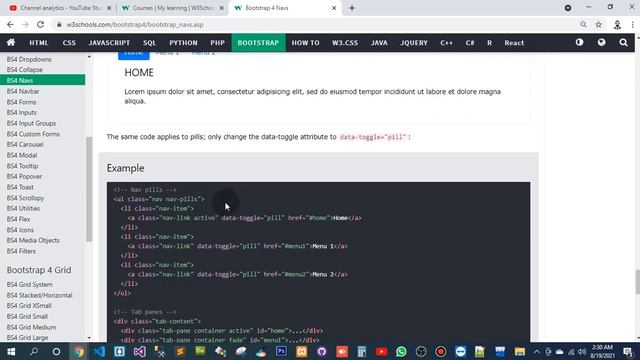
Task: Click the page vertical scrollbar thumb
Action: click(x=638, y=282)
